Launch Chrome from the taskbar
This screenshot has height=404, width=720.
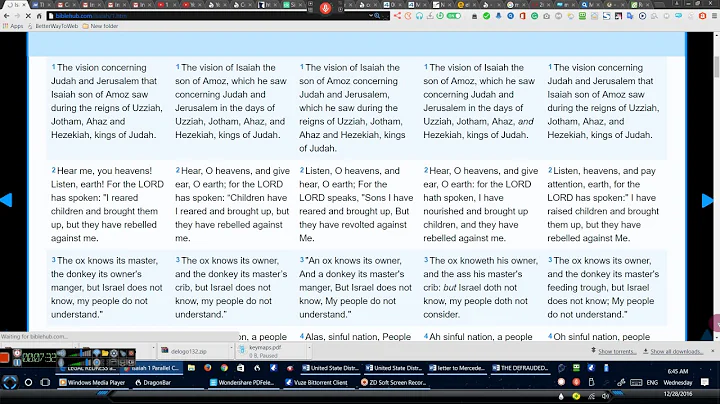click(x=224, y=368)
